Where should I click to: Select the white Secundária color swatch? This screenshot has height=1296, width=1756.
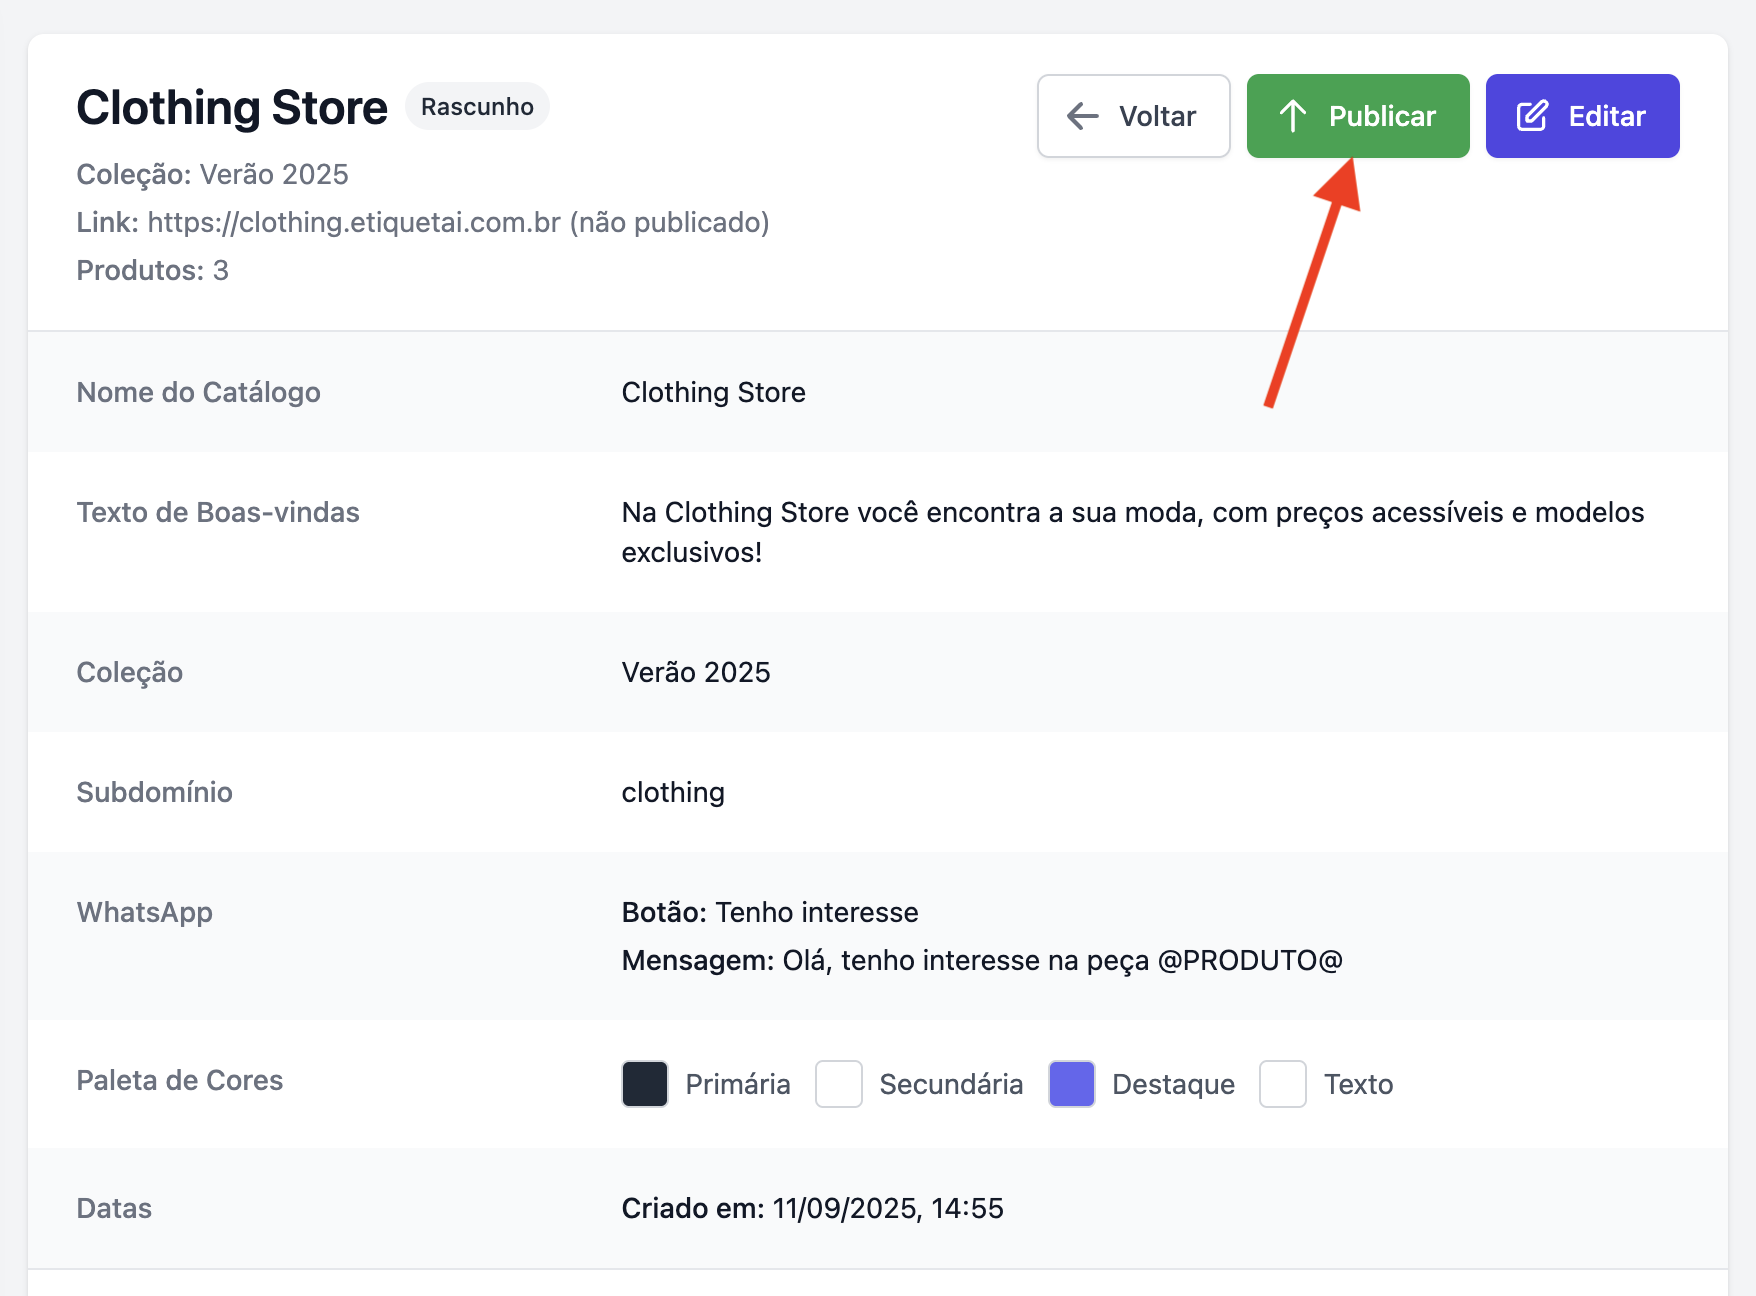[839, 1084]
